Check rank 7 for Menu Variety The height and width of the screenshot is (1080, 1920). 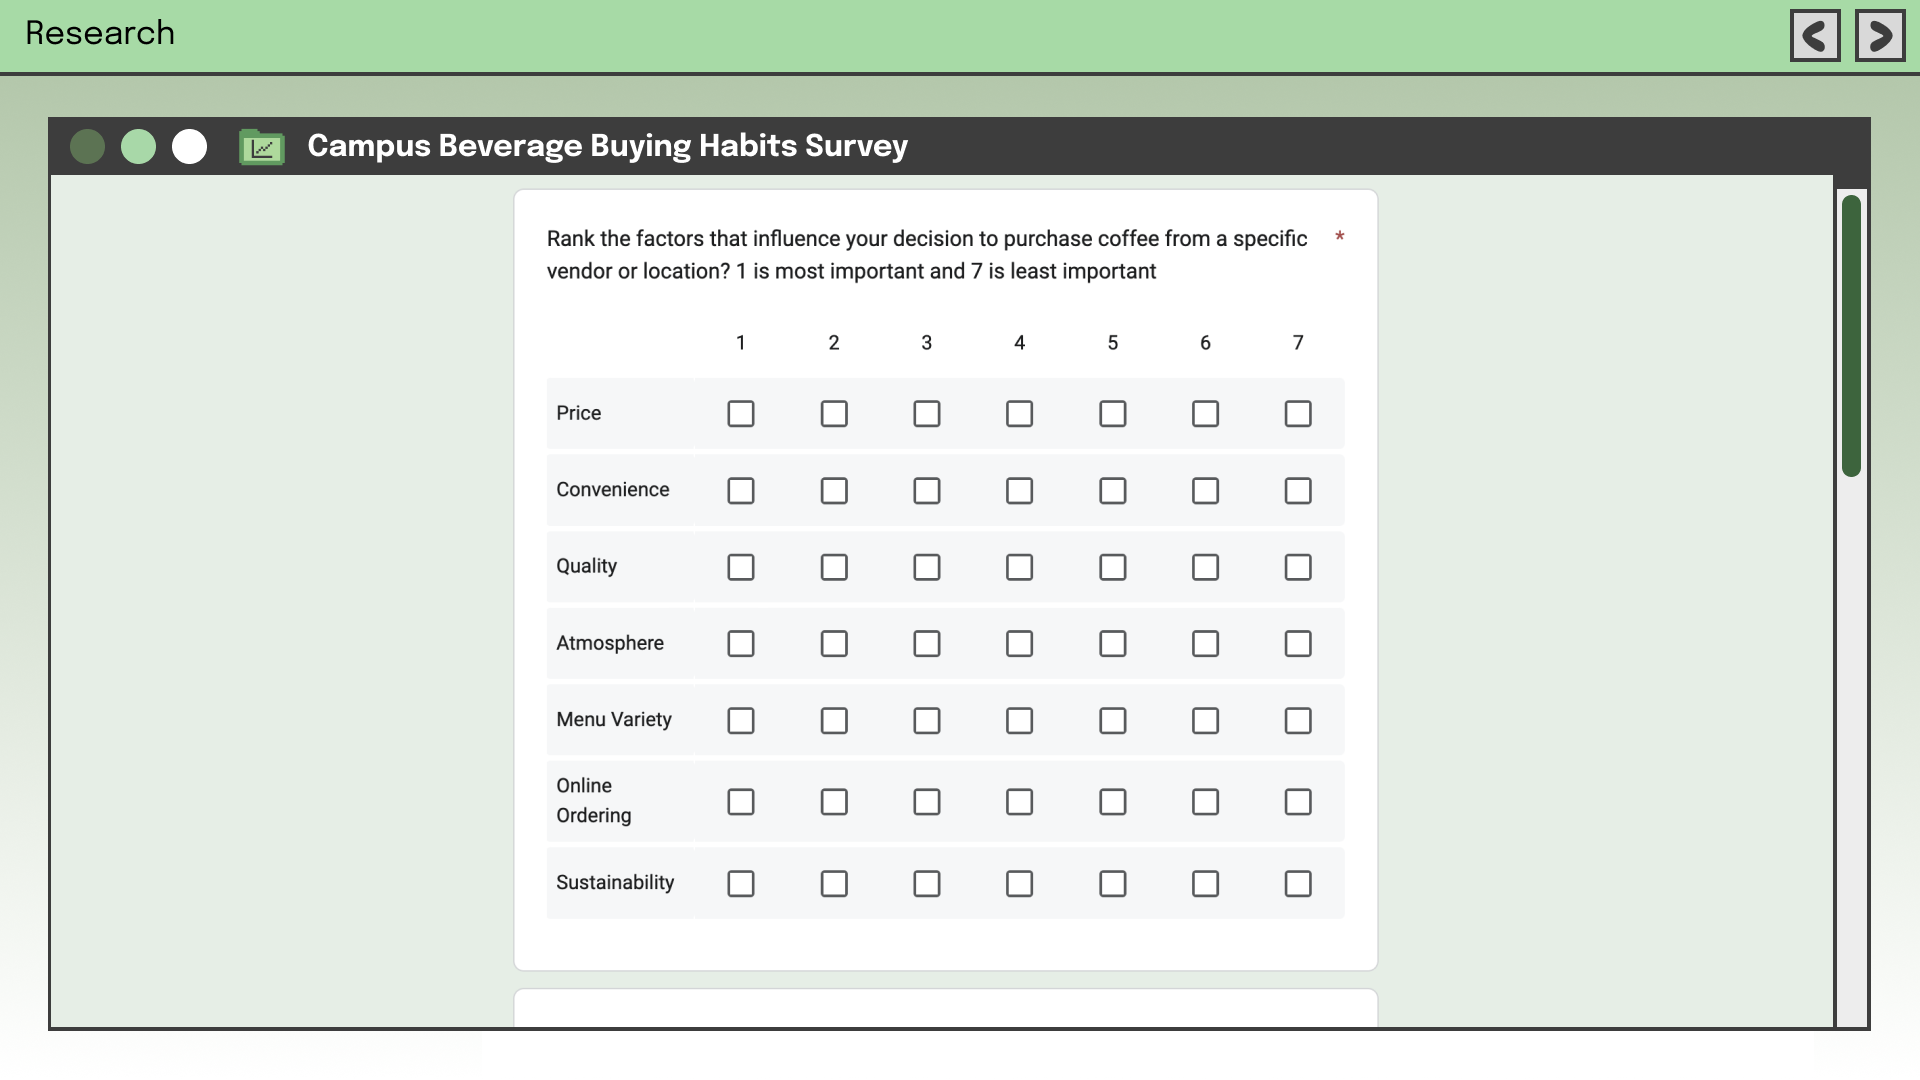point(1298,721)
